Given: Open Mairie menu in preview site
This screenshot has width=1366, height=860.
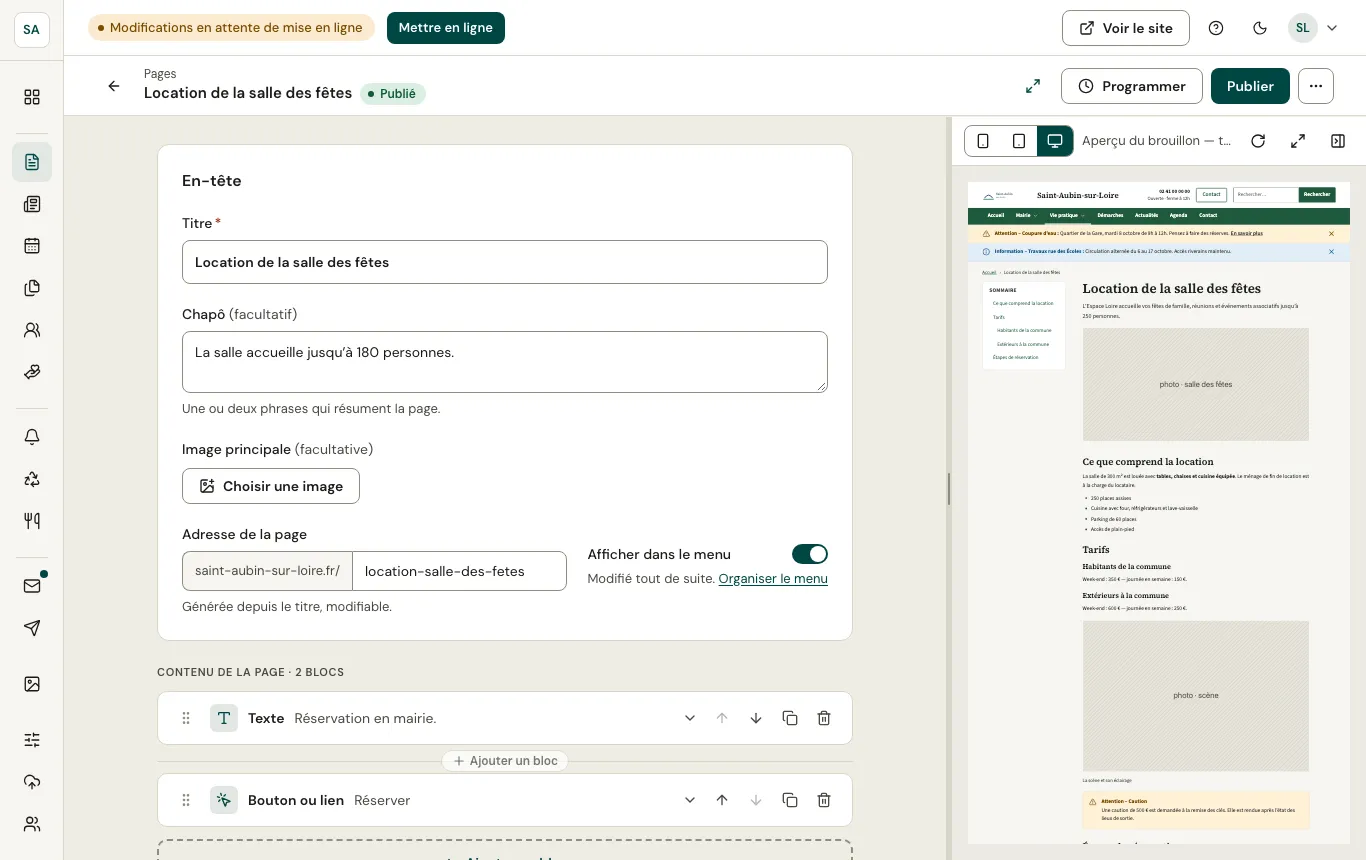Looking at the screenshot, I should coord(1025,215).
